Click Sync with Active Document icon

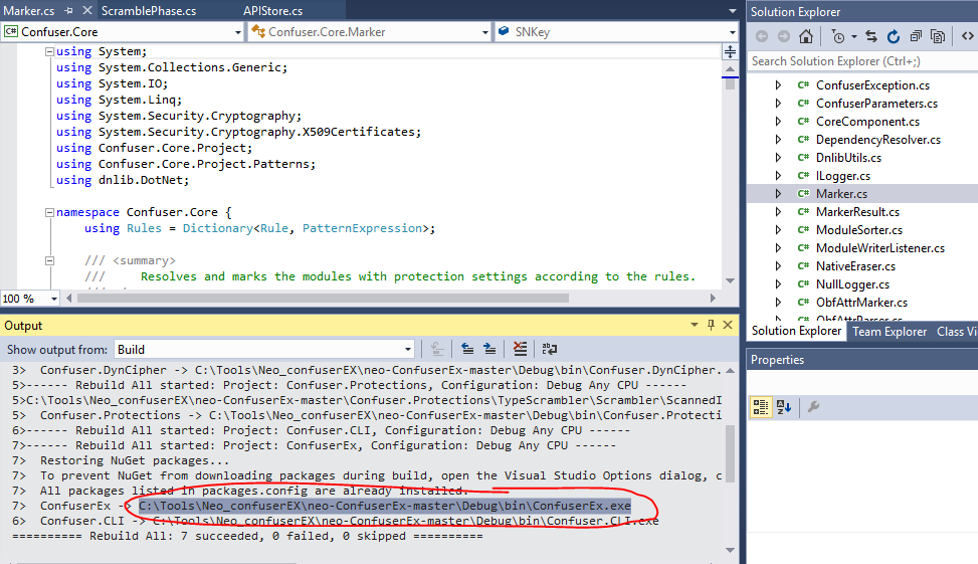tap(871, 37)
